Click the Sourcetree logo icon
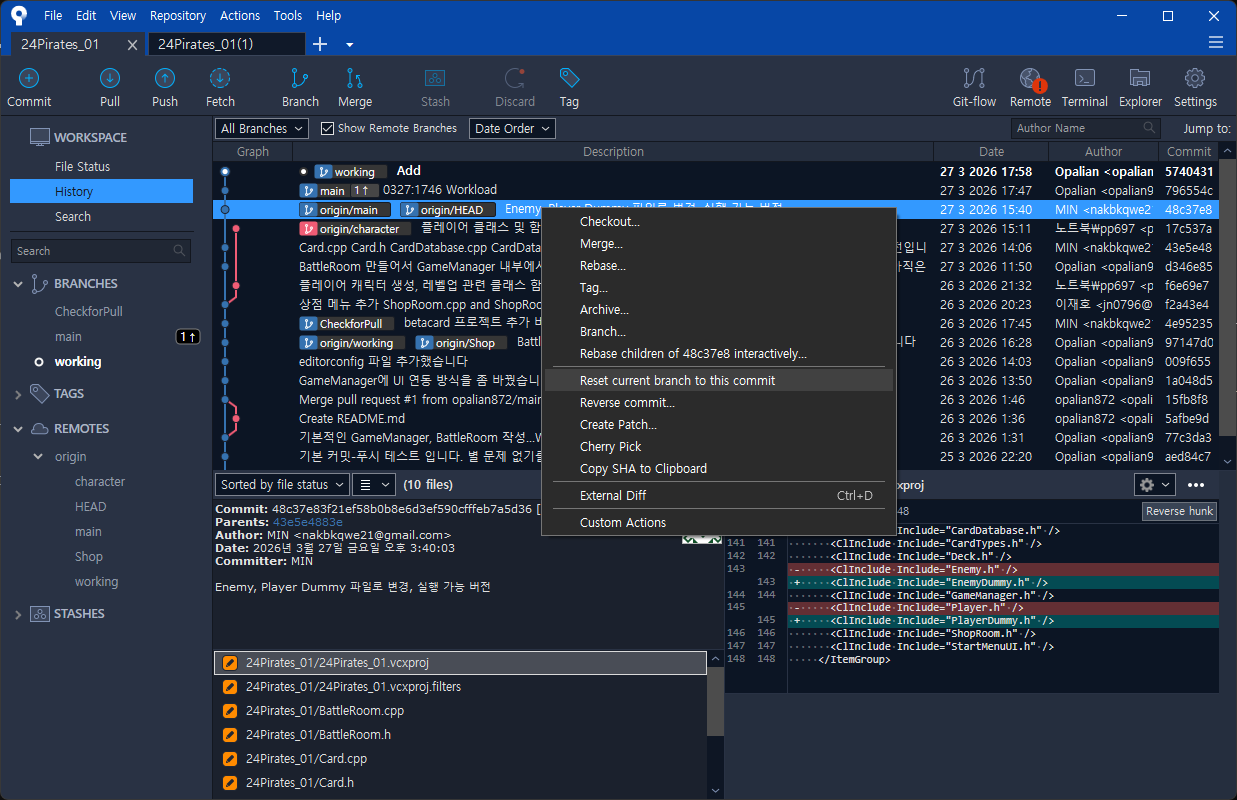This screenshot has height=800, width=1237. point(18,15)
